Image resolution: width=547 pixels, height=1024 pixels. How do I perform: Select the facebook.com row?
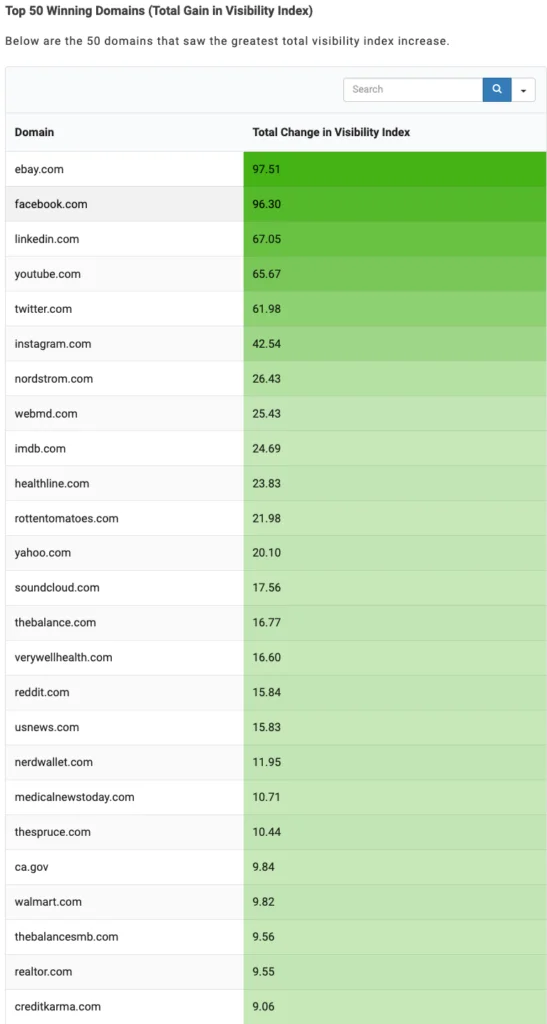275,204
